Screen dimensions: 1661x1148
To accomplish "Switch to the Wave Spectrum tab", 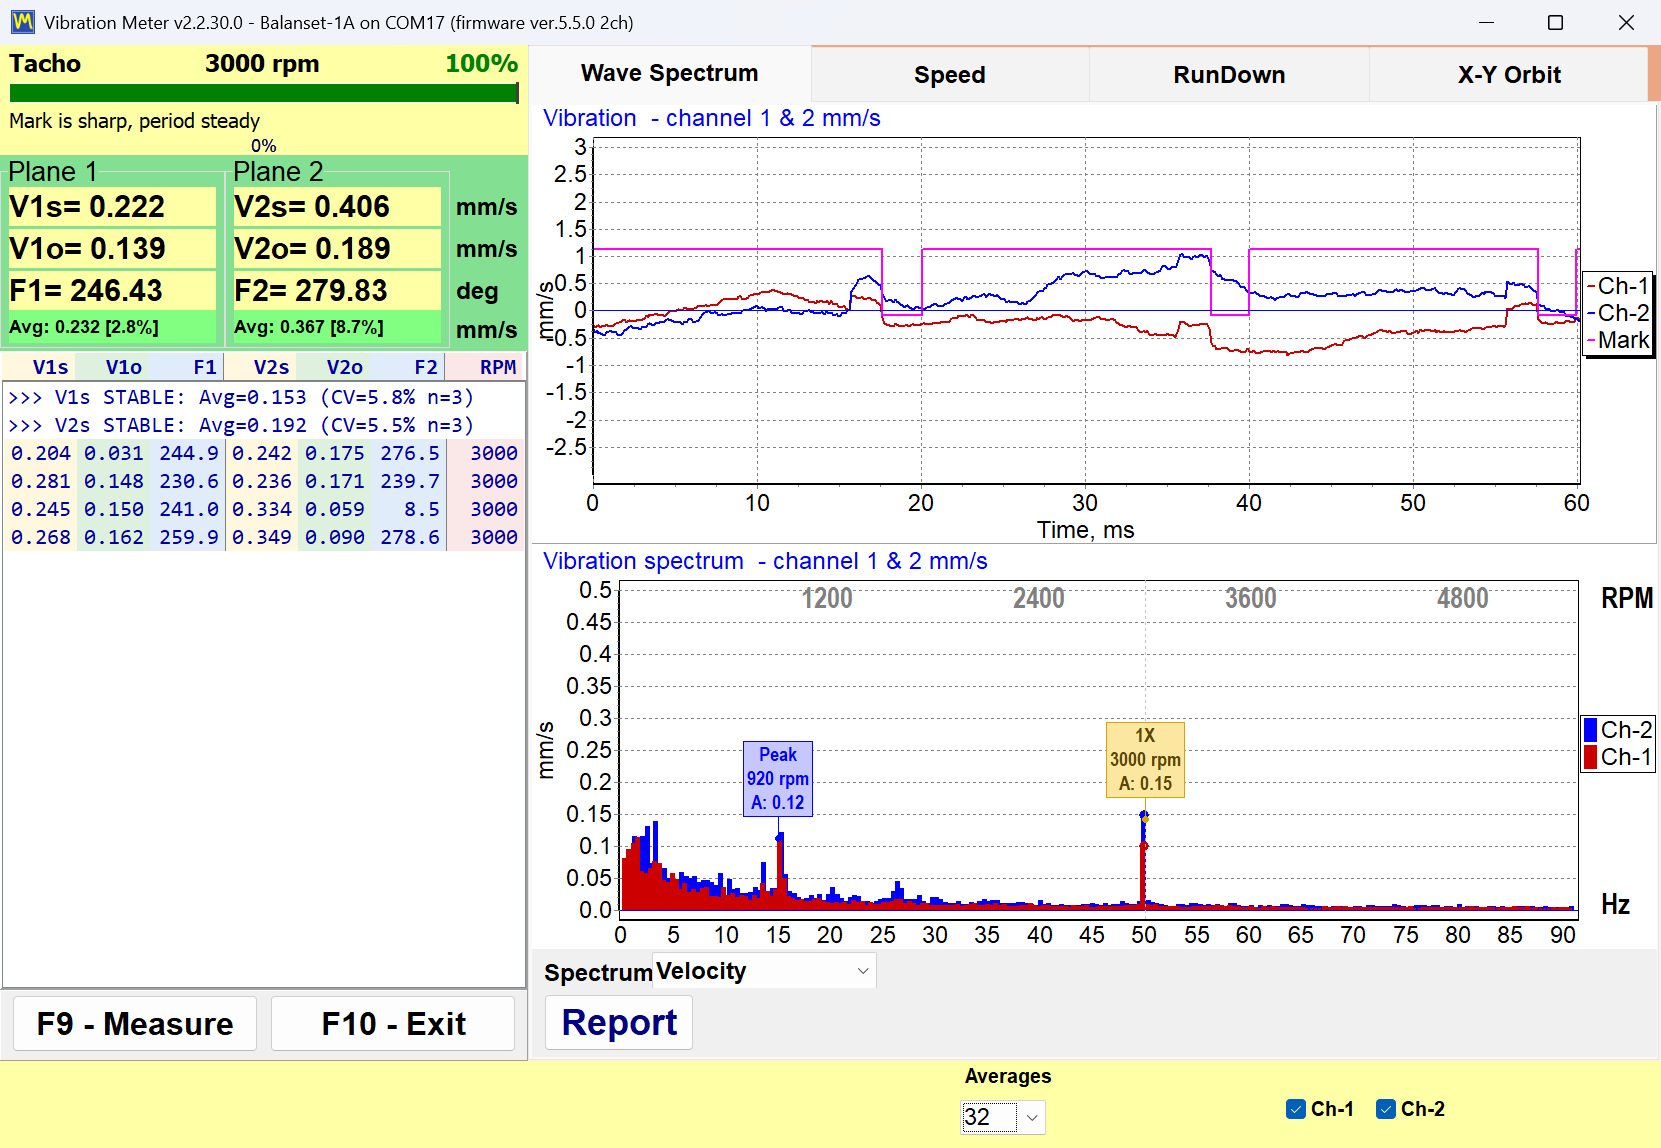I will click(669, 74).
